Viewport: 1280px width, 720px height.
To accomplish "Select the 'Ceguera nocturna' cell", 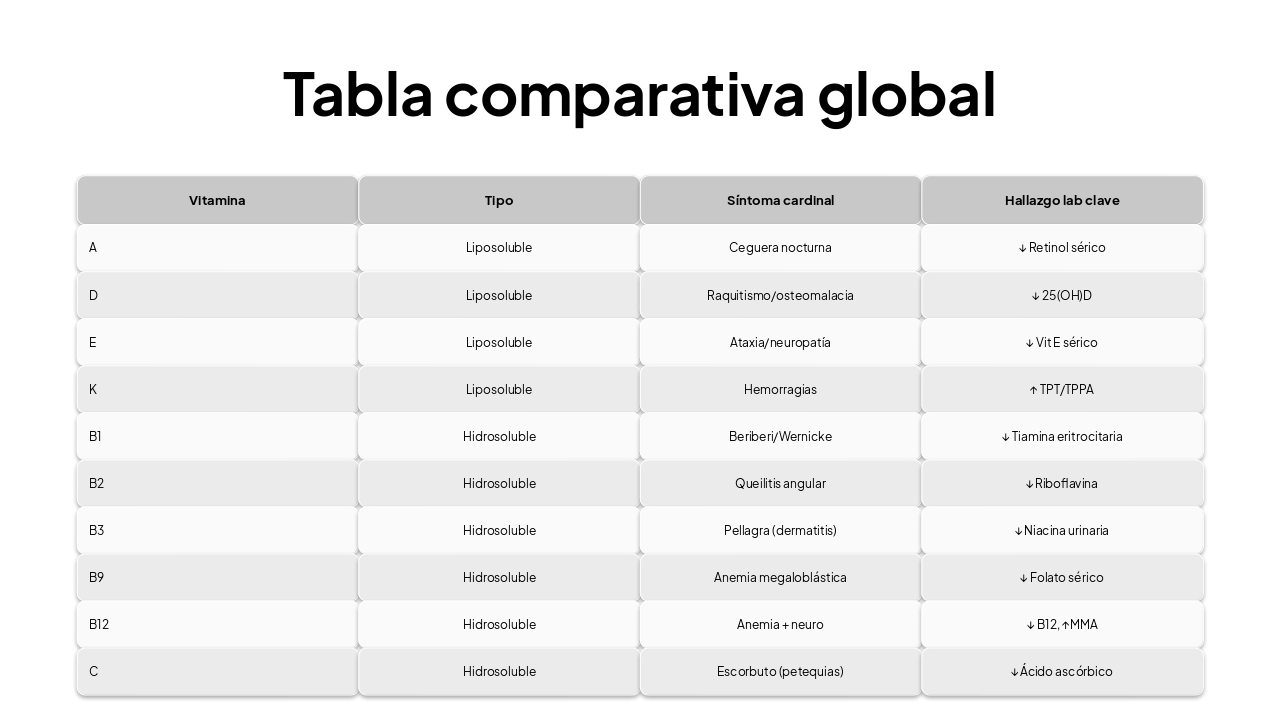I will point(780,247).
